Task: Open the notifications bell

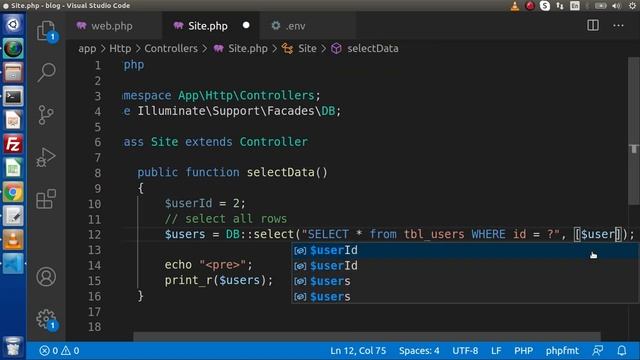Action: click(622, 351)
